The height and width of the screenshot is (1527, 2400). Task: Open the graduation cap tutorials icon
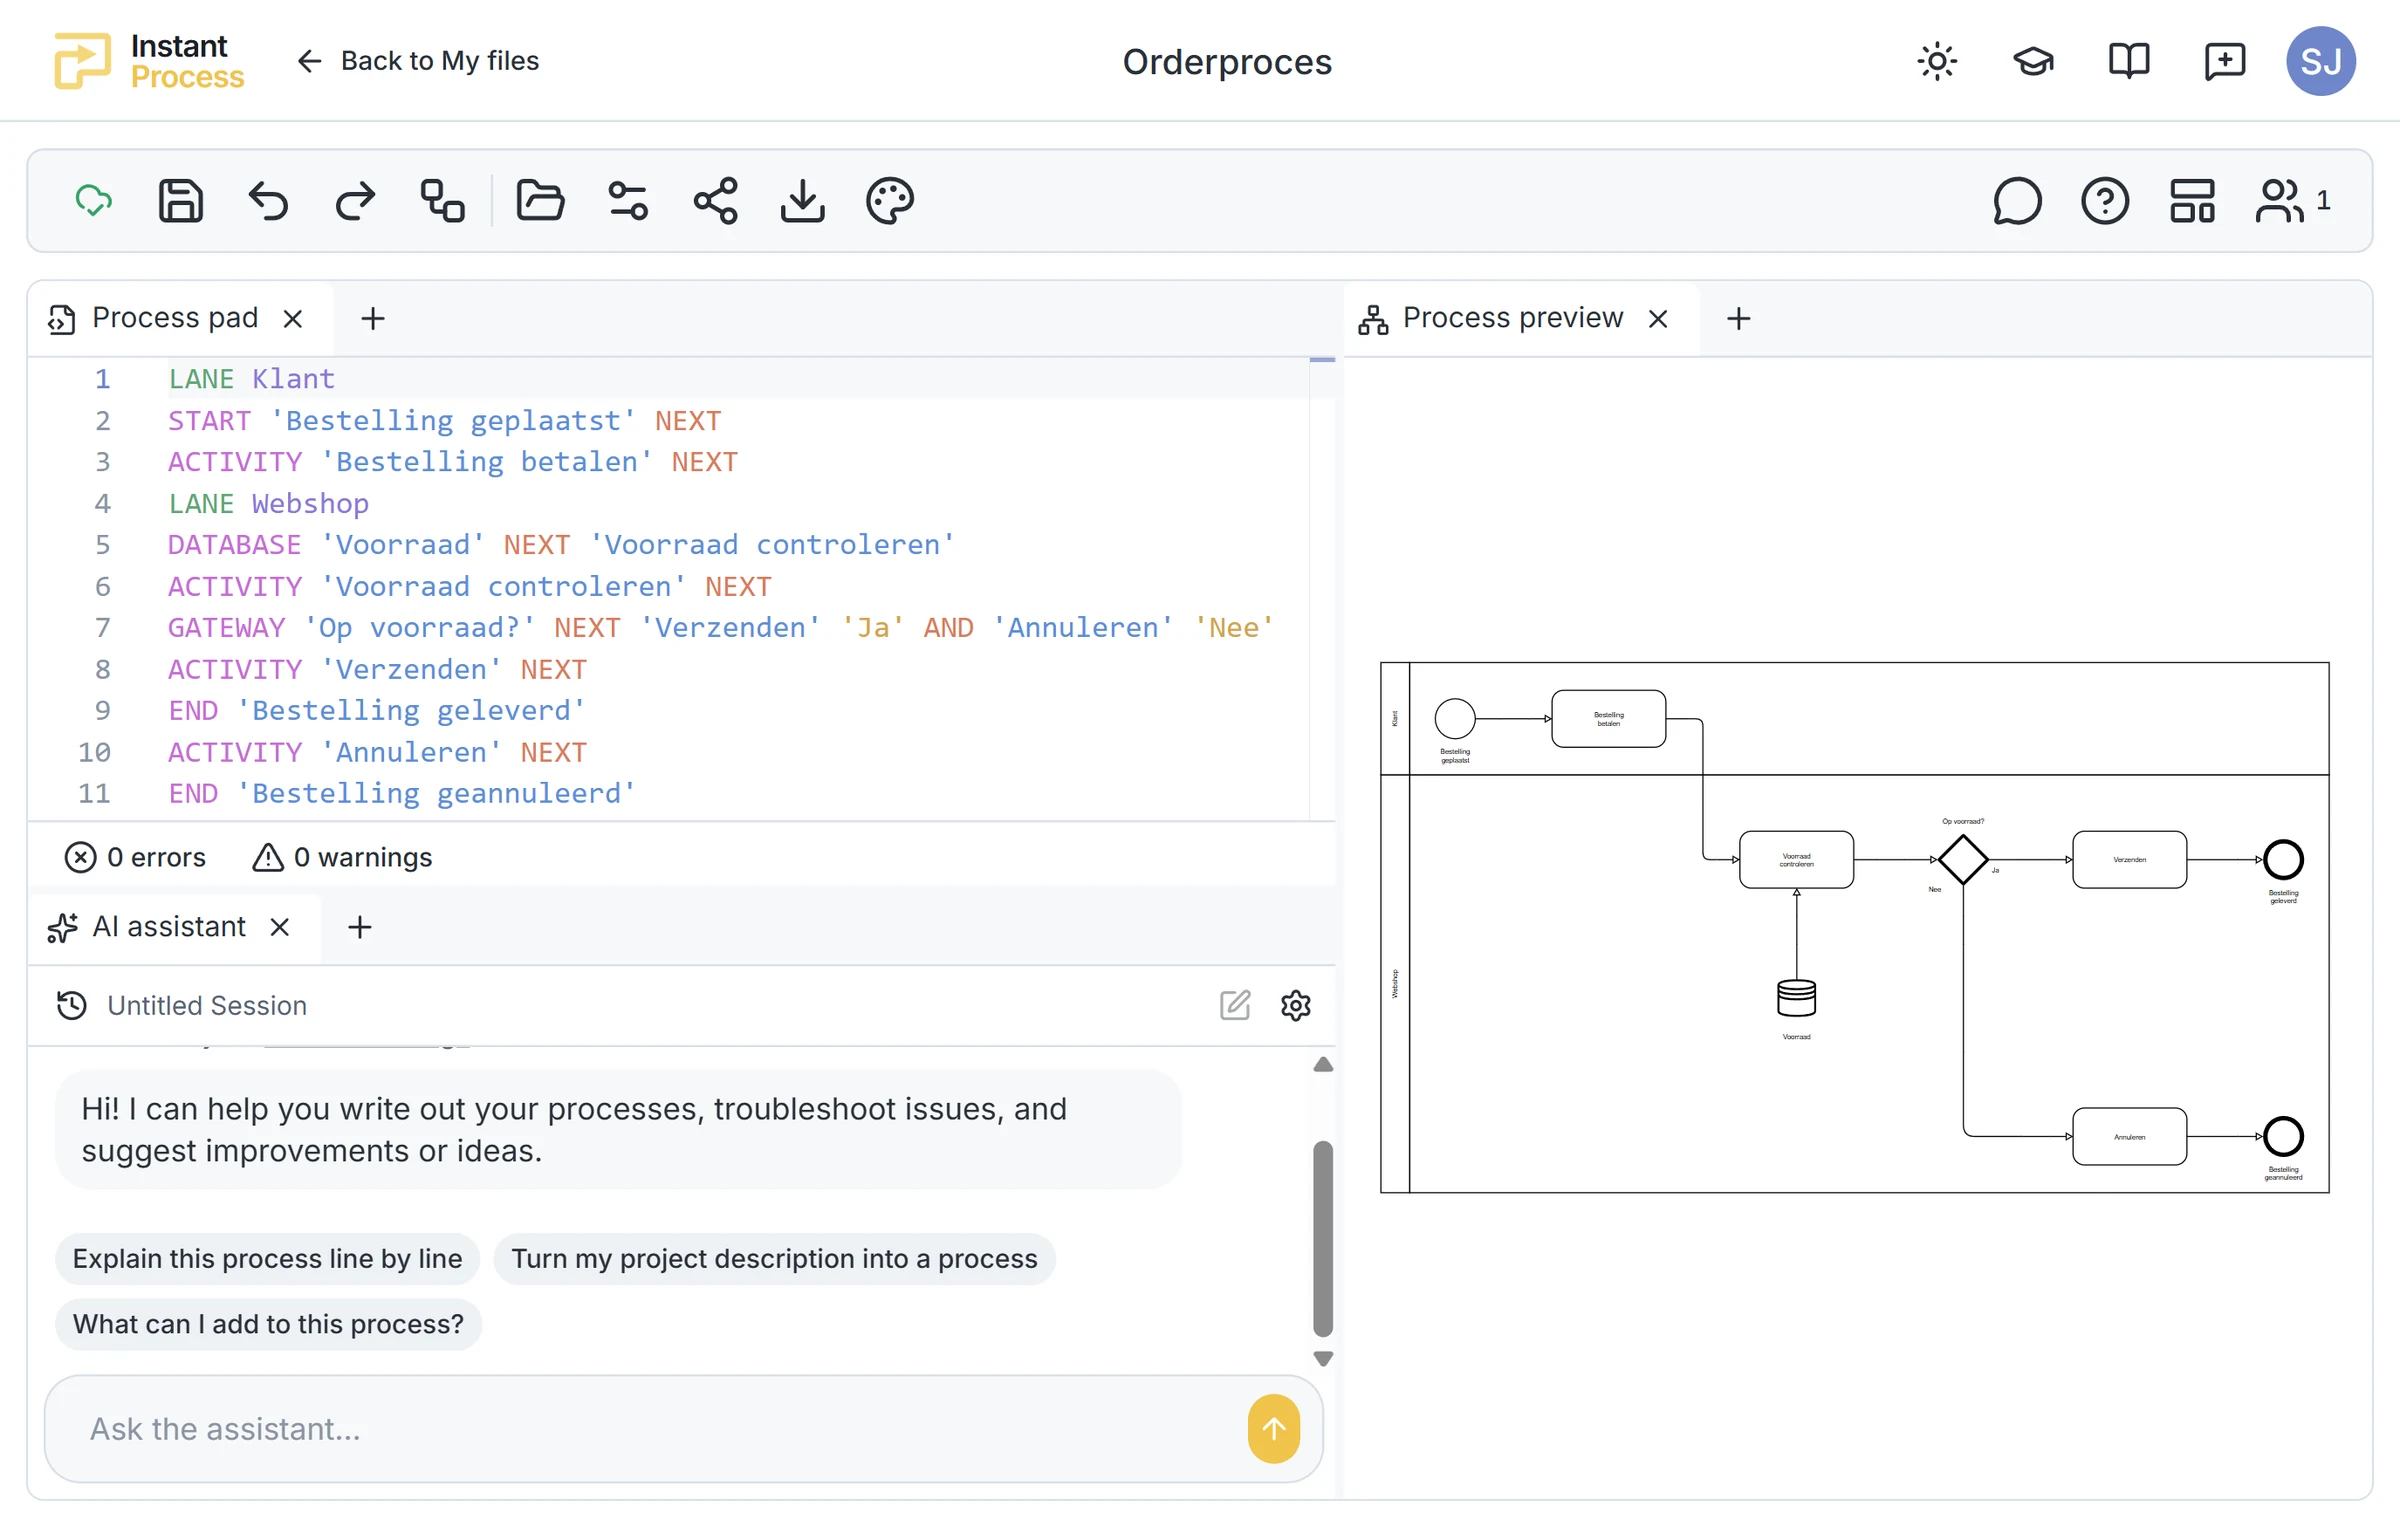2033,62
